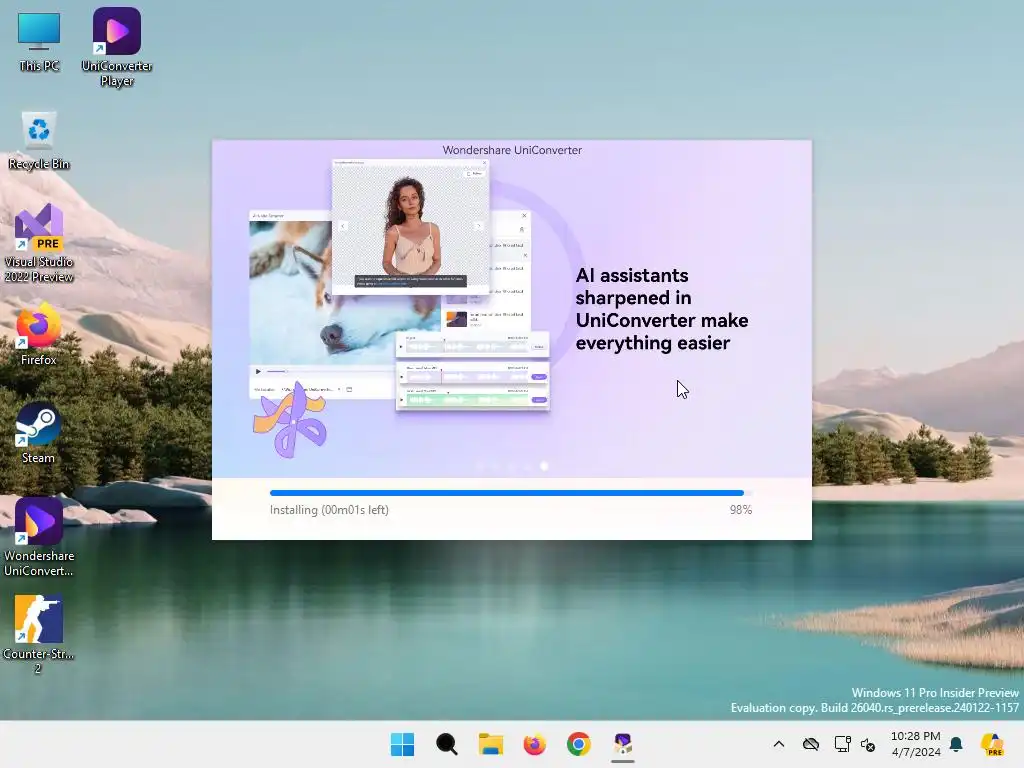Open the network status tray icon
Screen dimensions: 1024x768
pyautogui.click(x=842, y=744)
